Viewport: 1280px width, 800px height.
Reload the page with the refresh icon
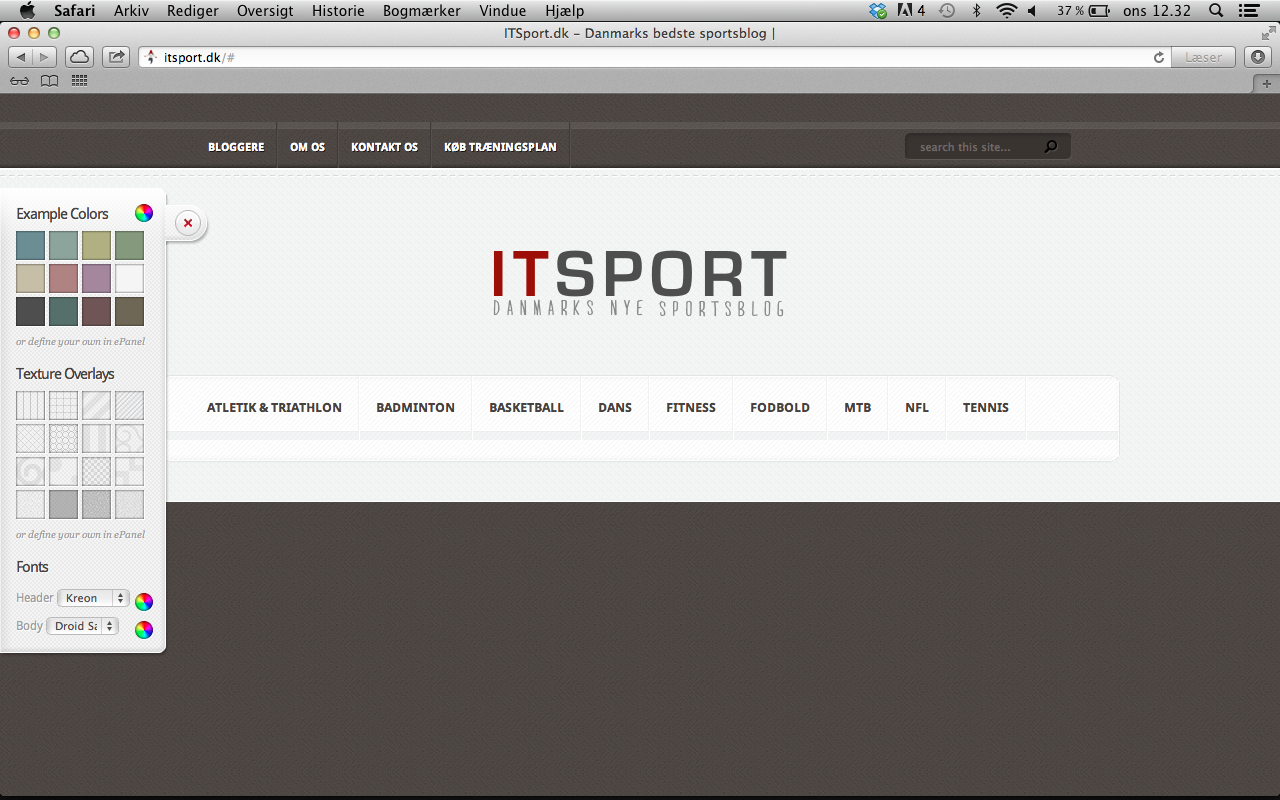point(1159,58)
